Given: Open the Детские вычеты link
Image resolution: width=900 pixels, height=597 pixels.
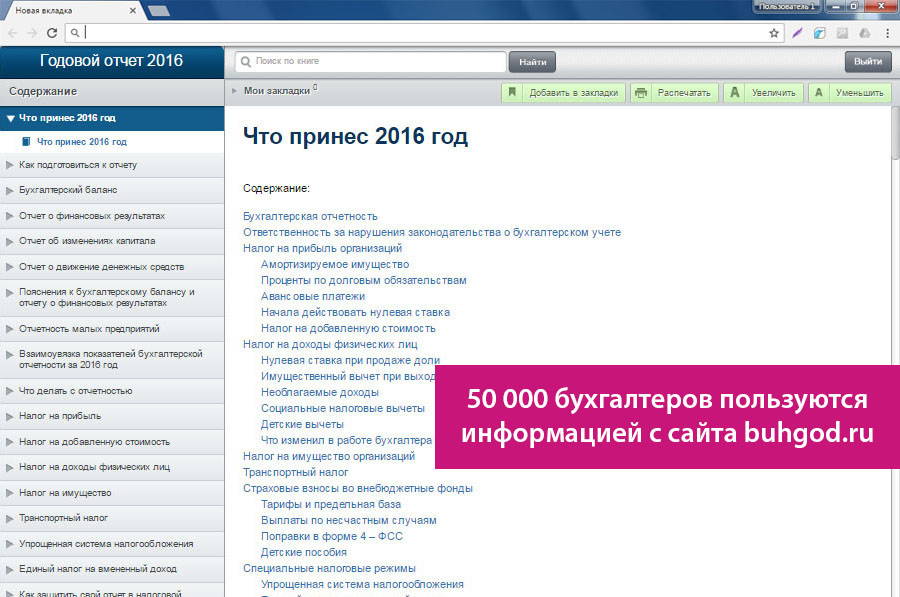Looking at the screenshot, I should [x=302, y=425].
